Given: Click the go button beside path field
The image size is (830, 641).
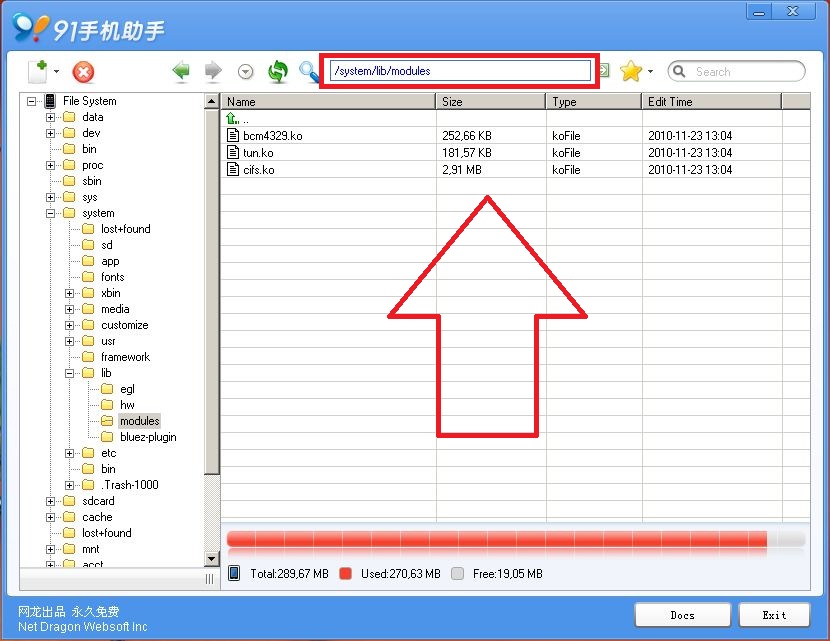Looking at the screenshot, I should (x=604, y=70).
